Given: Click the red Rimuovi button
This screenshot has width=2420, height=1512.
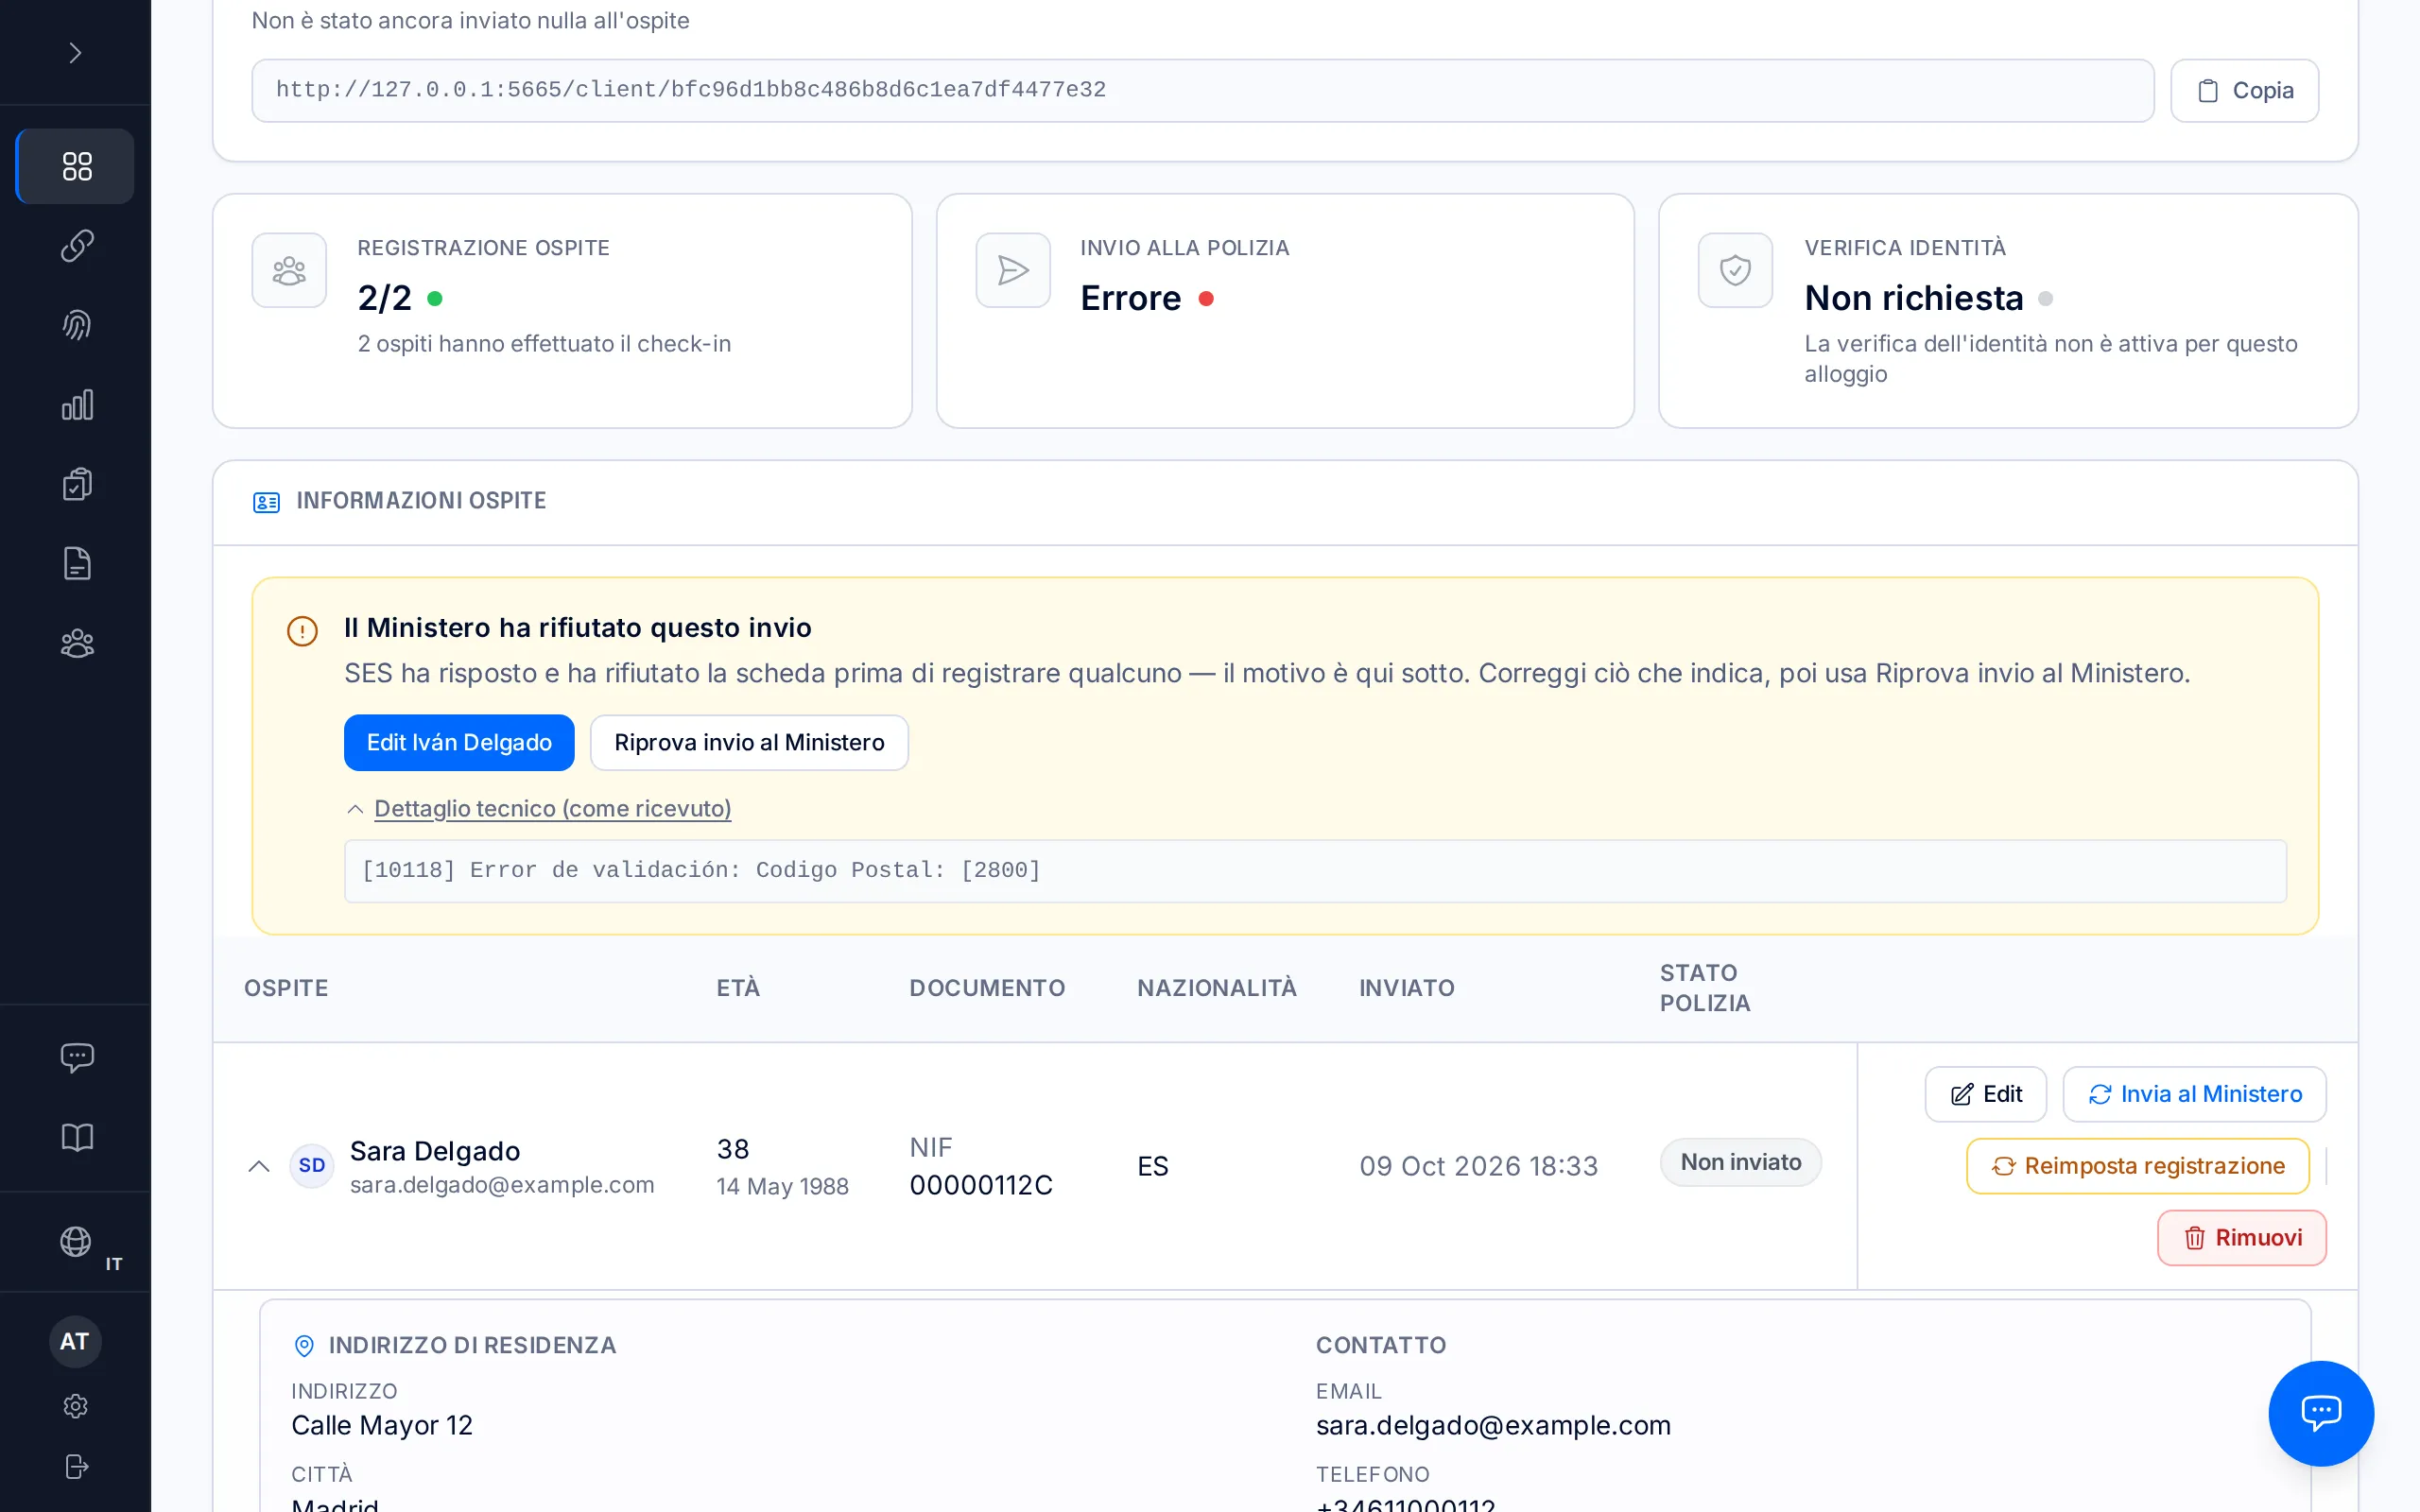Looking at the screenshot, I should coord(2242,1238).
